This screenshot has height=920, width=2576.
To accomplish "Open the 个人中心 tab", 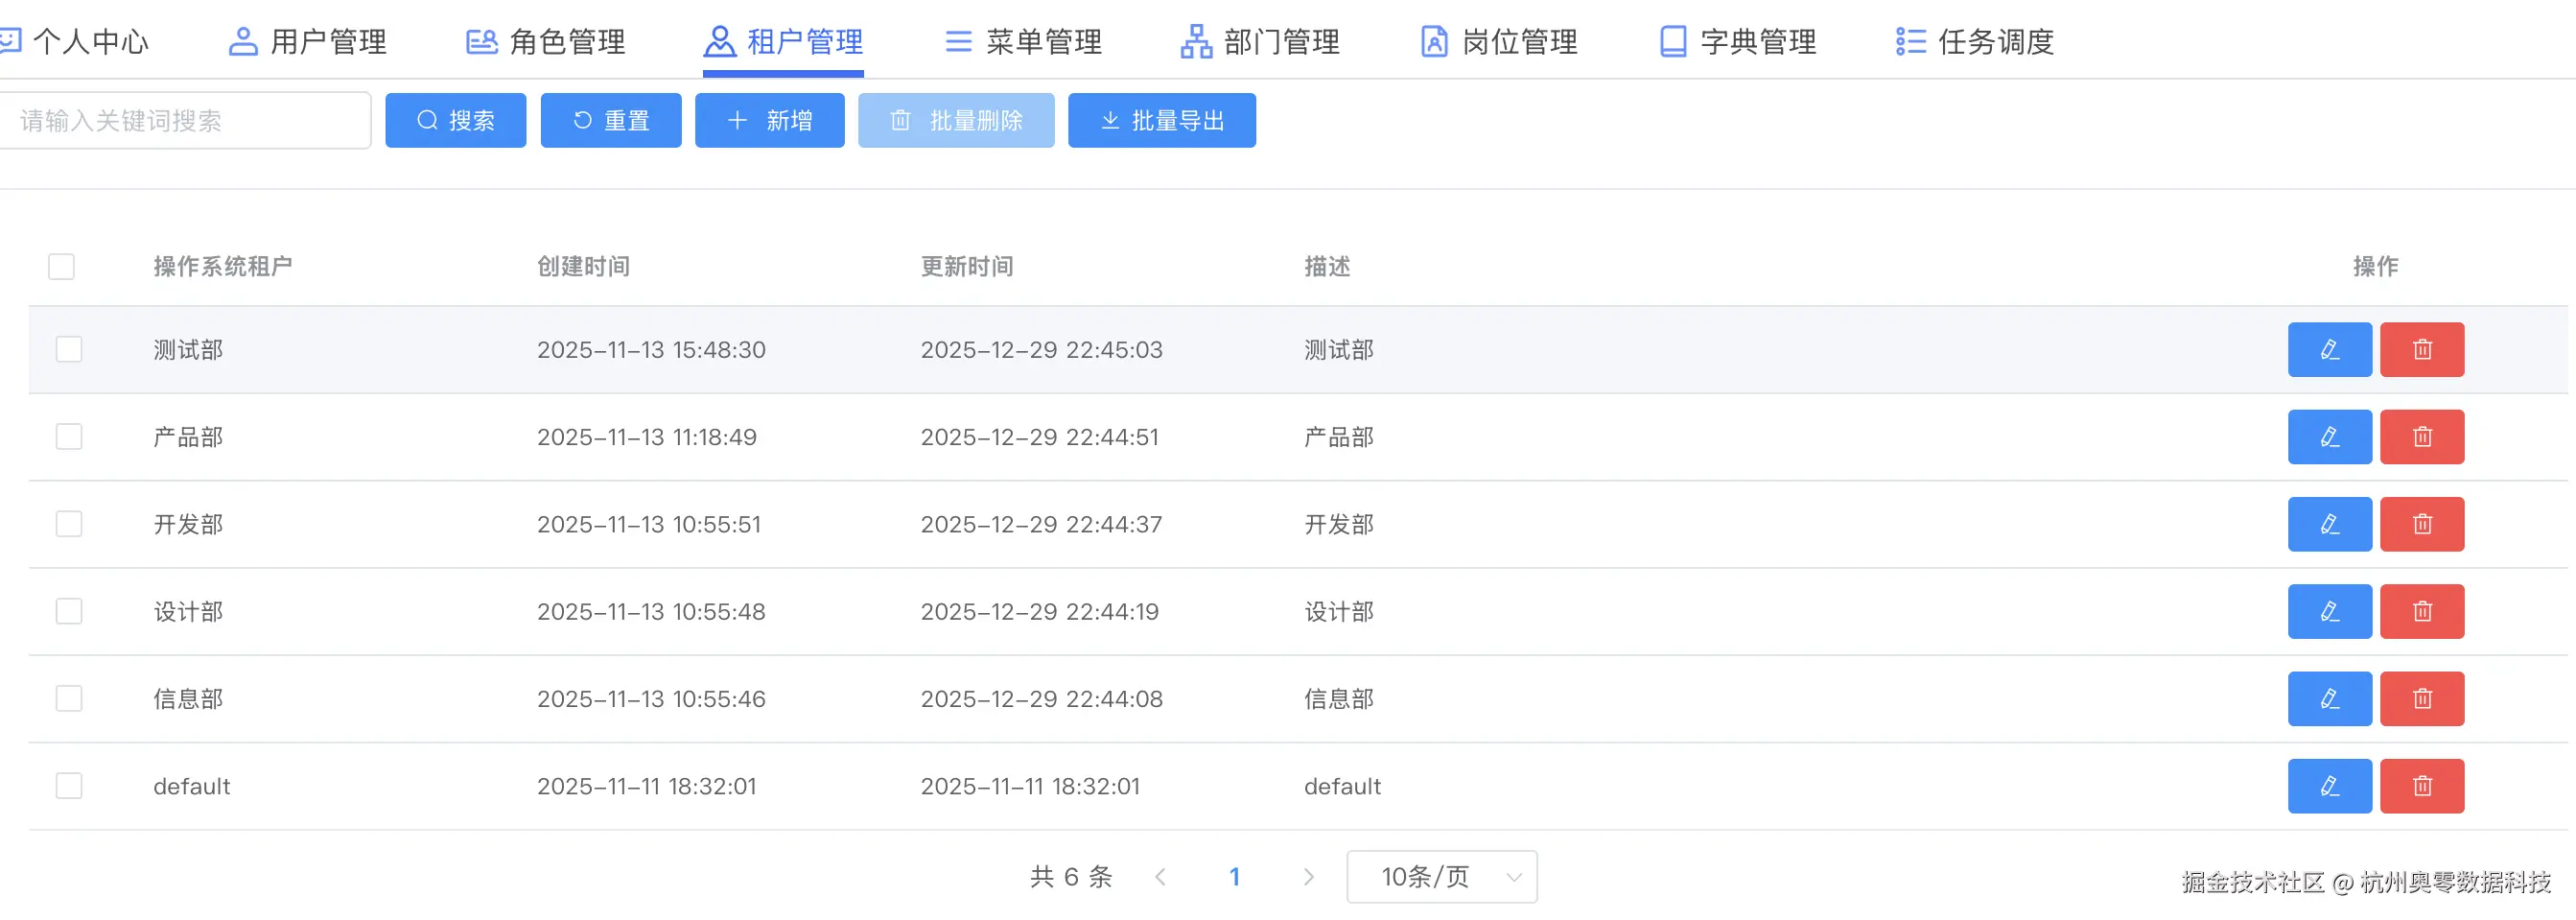I will 74,41.
